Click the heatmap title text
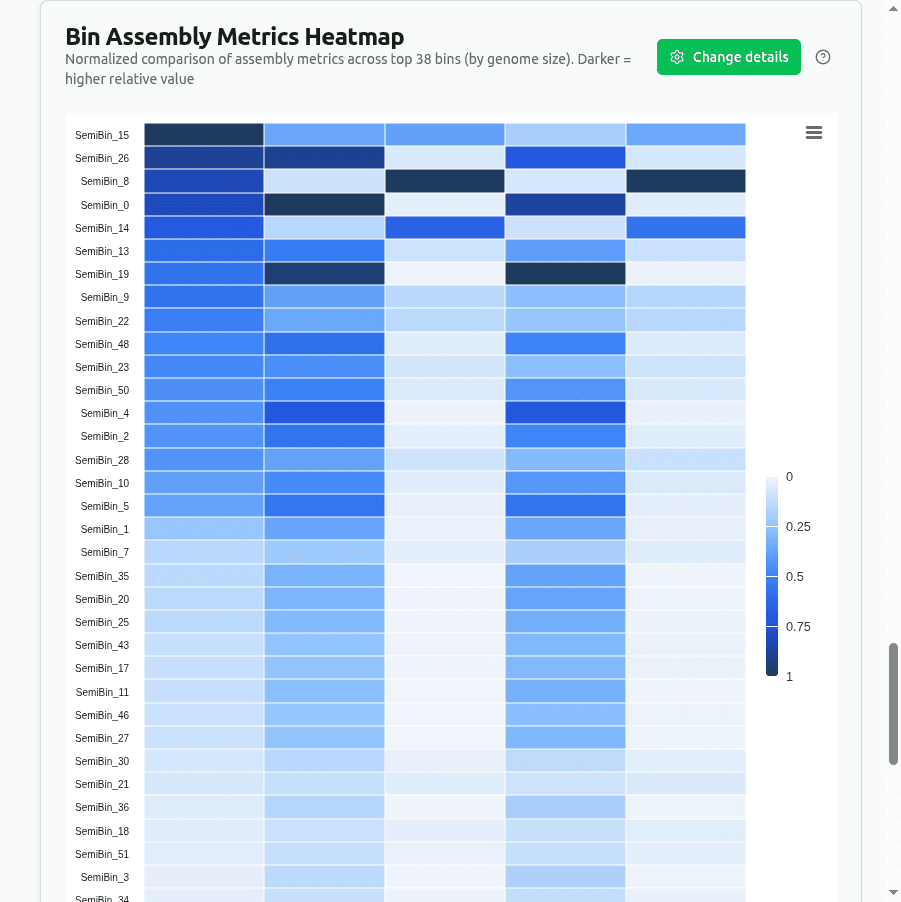Image resolution: width=901 pixels, height=902 pixels. pos(233,36)
